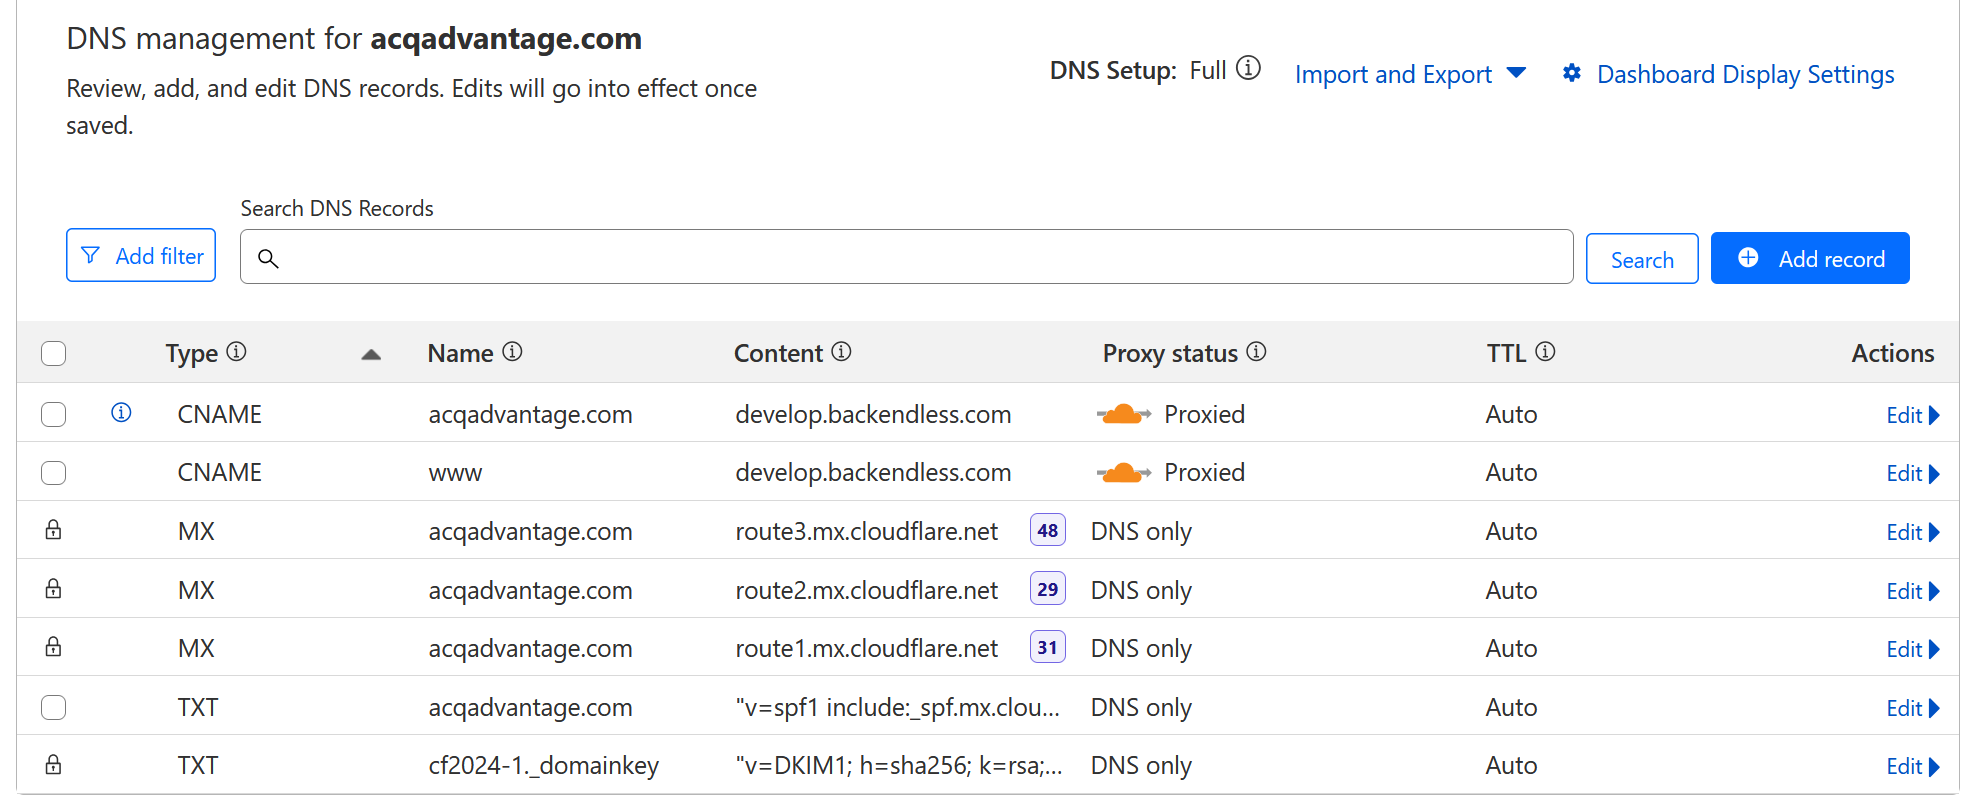Image resolution: width=1981 pixels, height=810 pixels.
Task: Click the plus icon in Add record
Action: pyautogui.click(x=1748, y=258)
